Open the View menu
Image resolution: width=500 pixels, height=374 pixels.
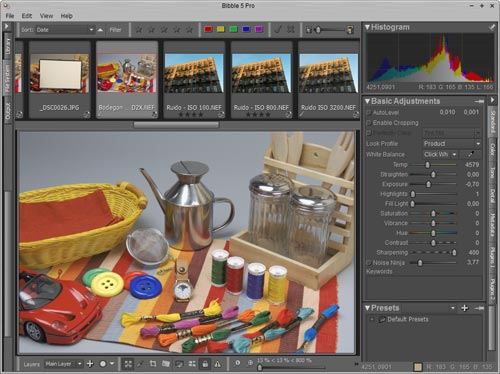[46, 16]
